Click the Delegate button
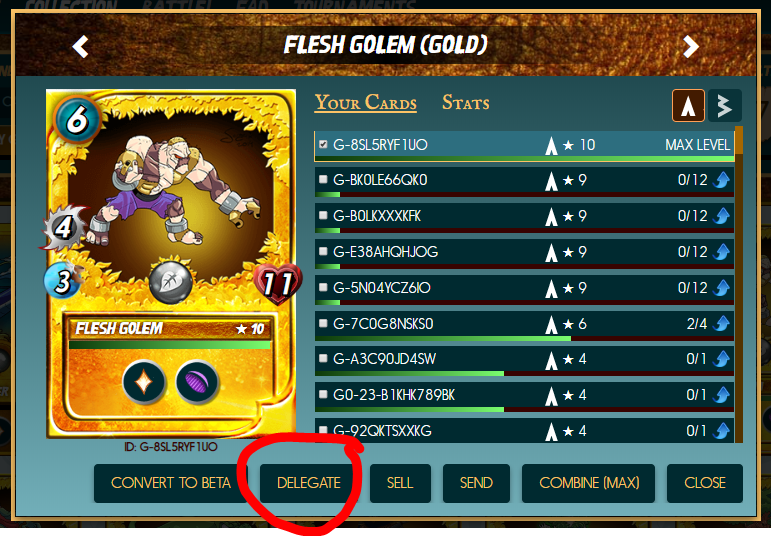771x536 pixels. (x=309, y=483)
